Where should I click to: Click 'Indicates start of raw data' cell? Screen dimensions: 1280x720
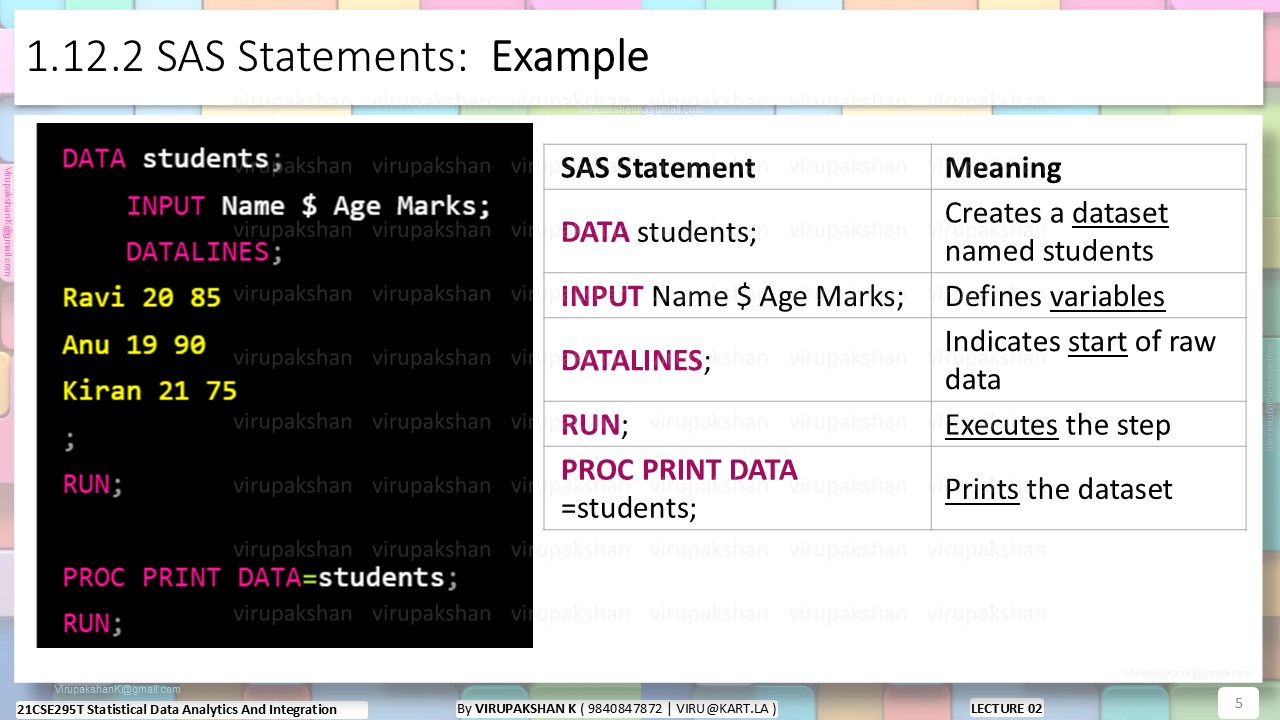coord(1088,360)
